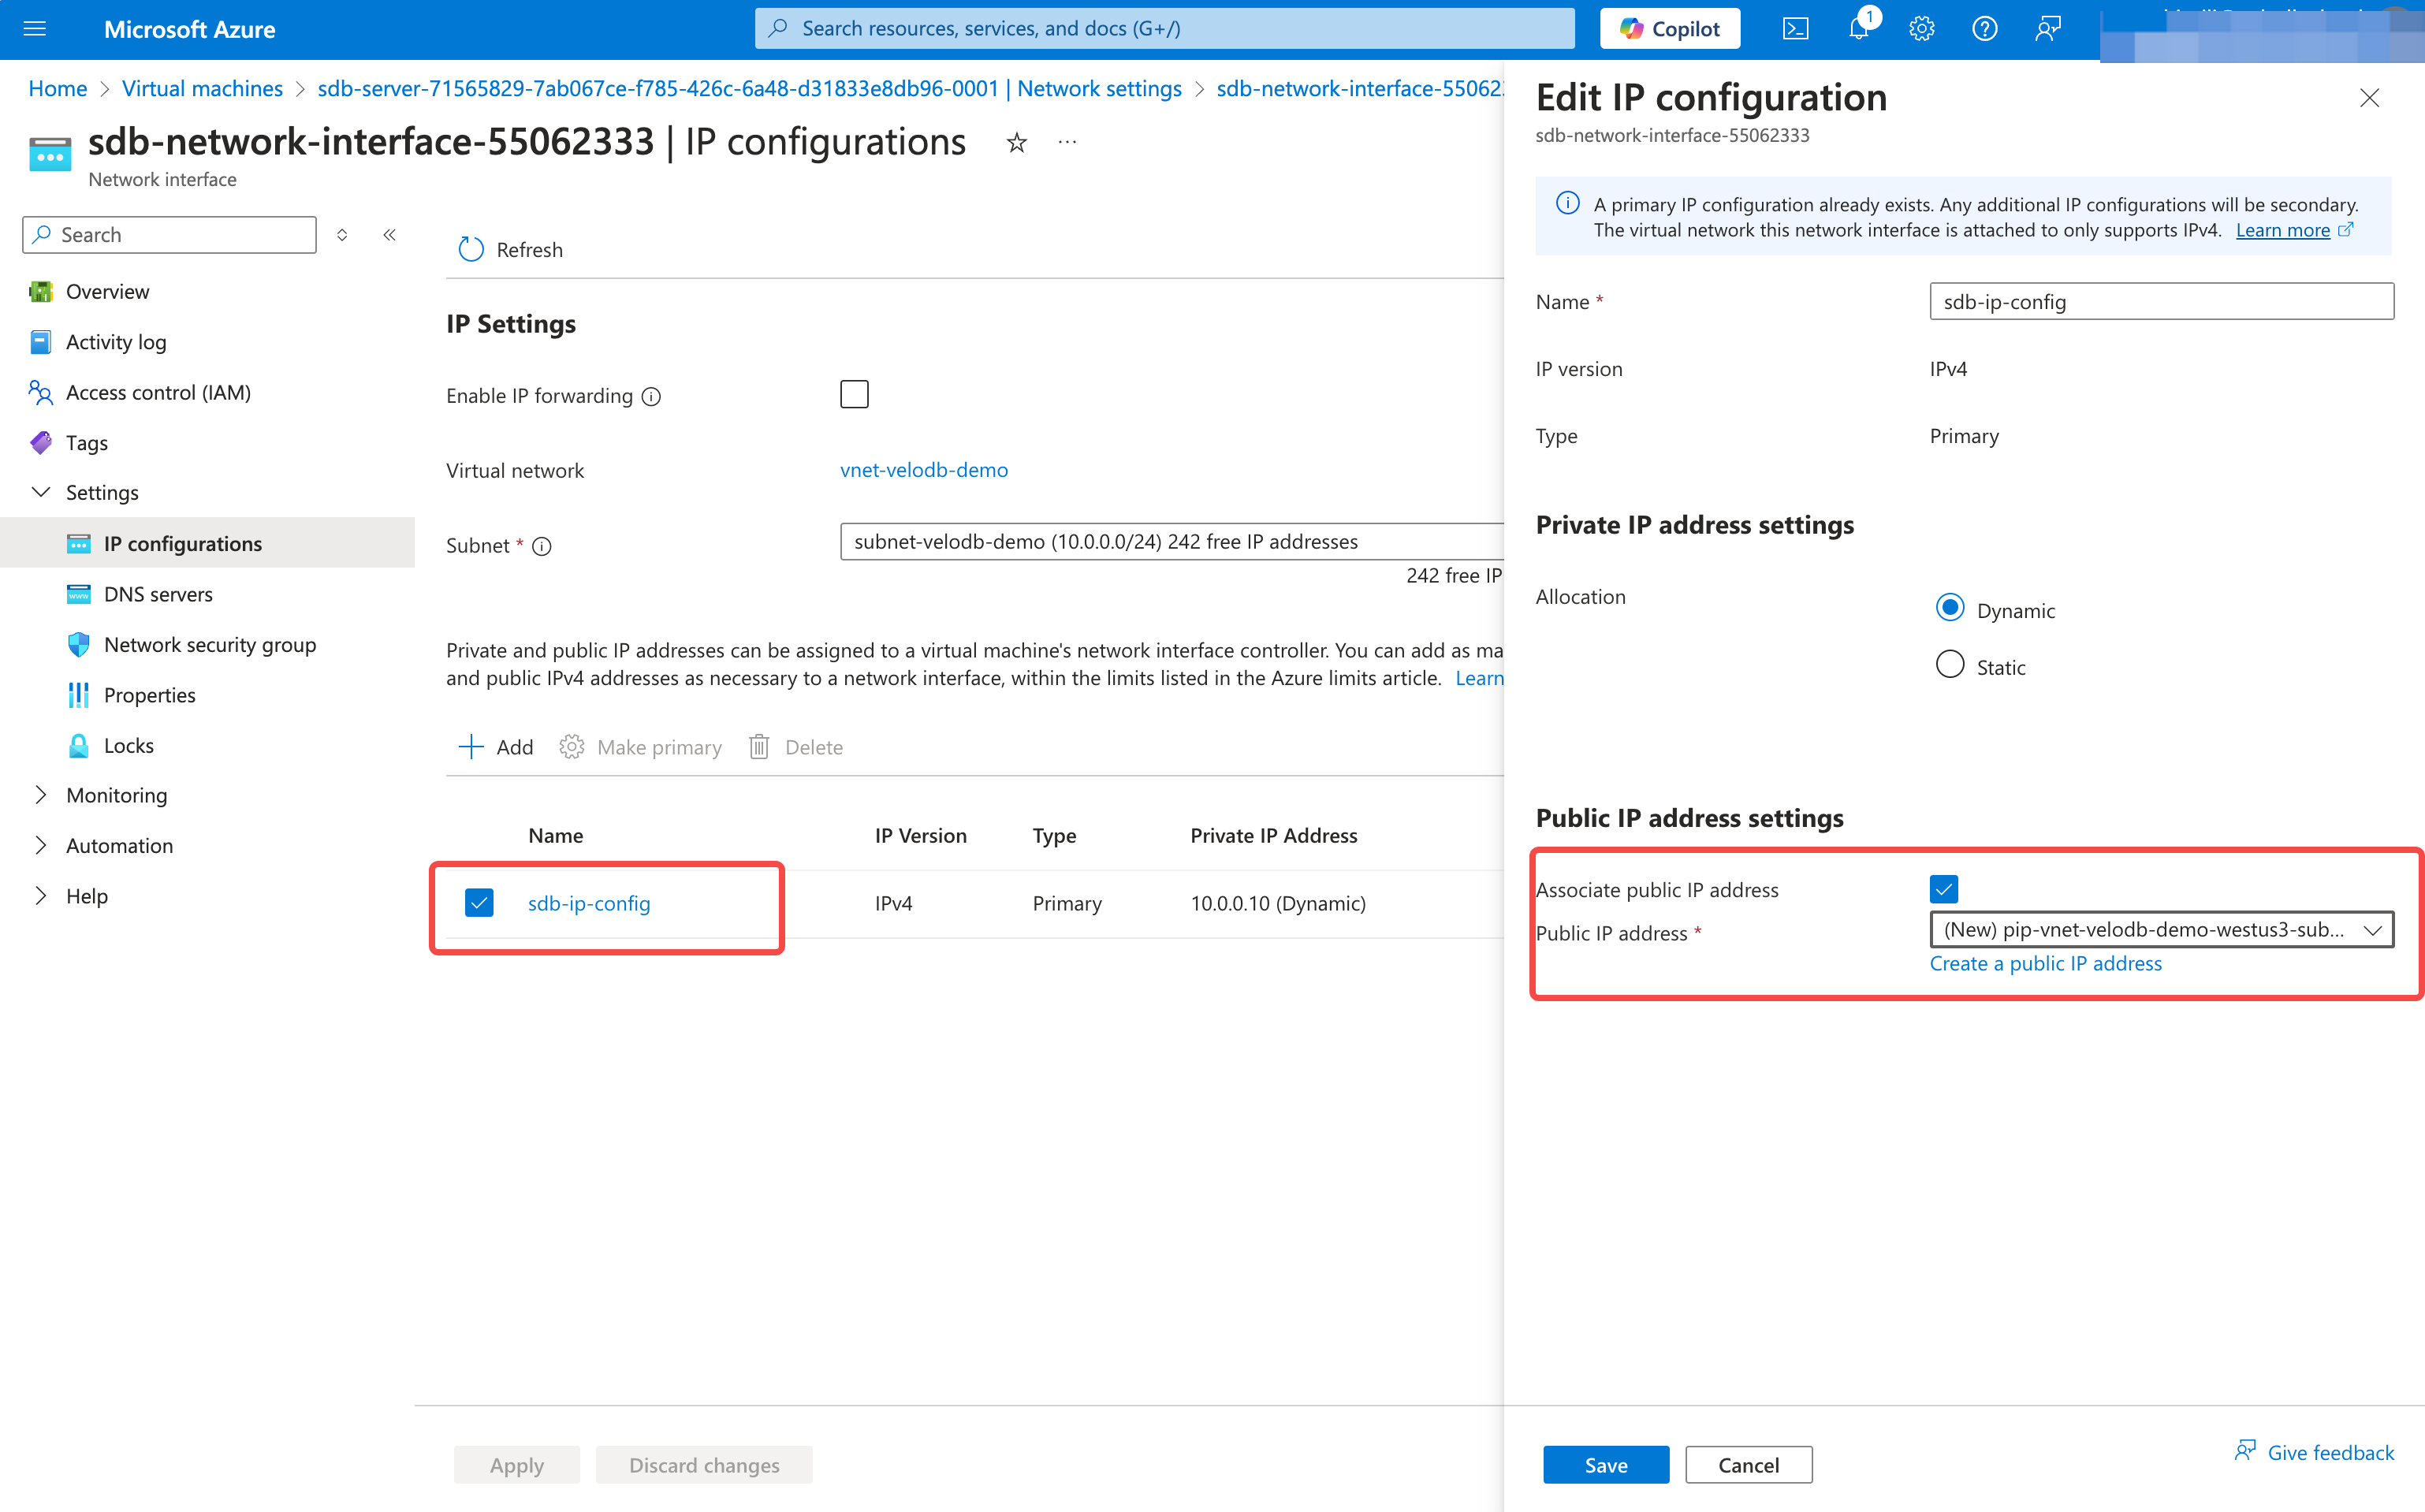Open the notifications bell
The width and height of the screenshot is (2425, 1512).
point(1859,29)
